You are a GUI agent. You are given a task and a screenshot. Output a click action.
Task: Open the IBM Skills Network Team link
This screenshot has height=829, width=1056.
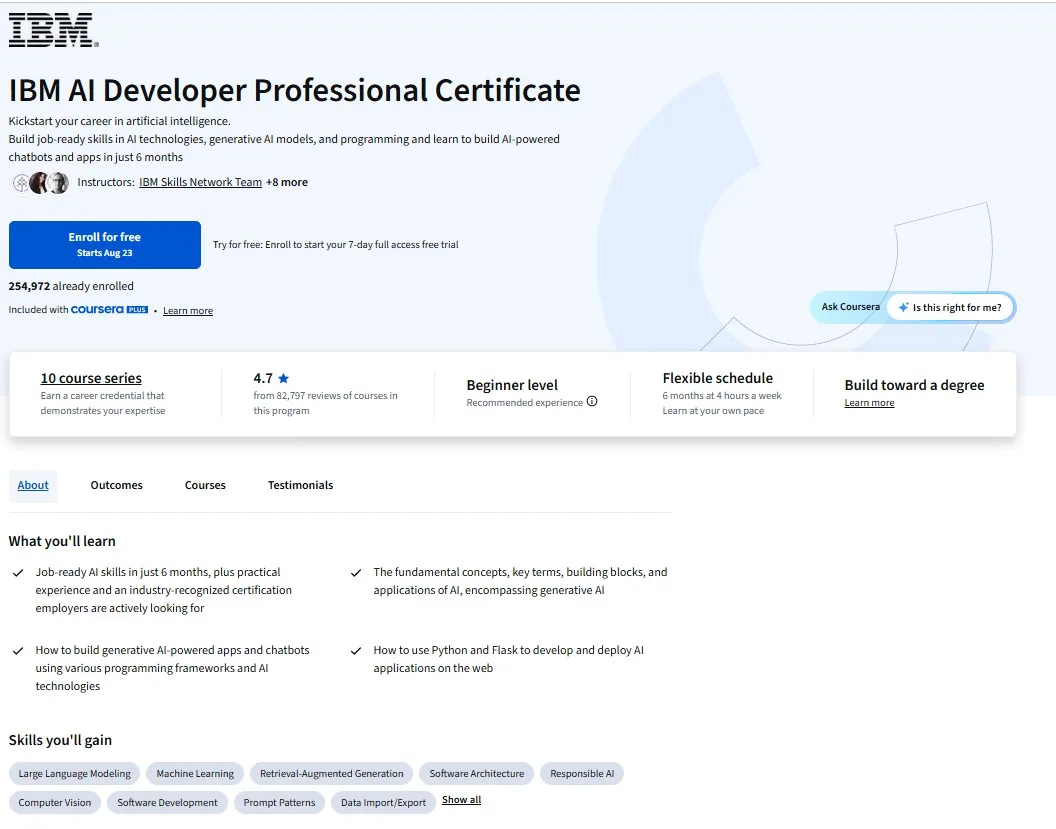click(x=200, y=182)
